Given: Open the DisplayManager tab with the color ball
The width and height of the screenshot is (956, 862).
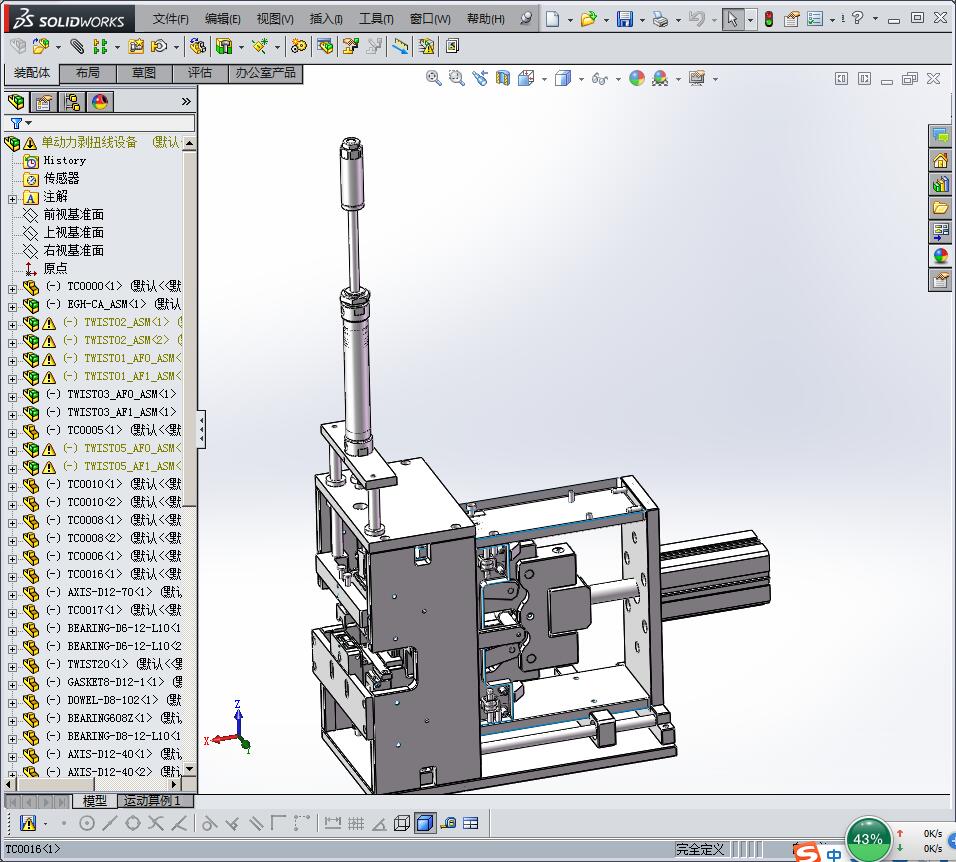Looking at the screenshot, I should 99,101.
